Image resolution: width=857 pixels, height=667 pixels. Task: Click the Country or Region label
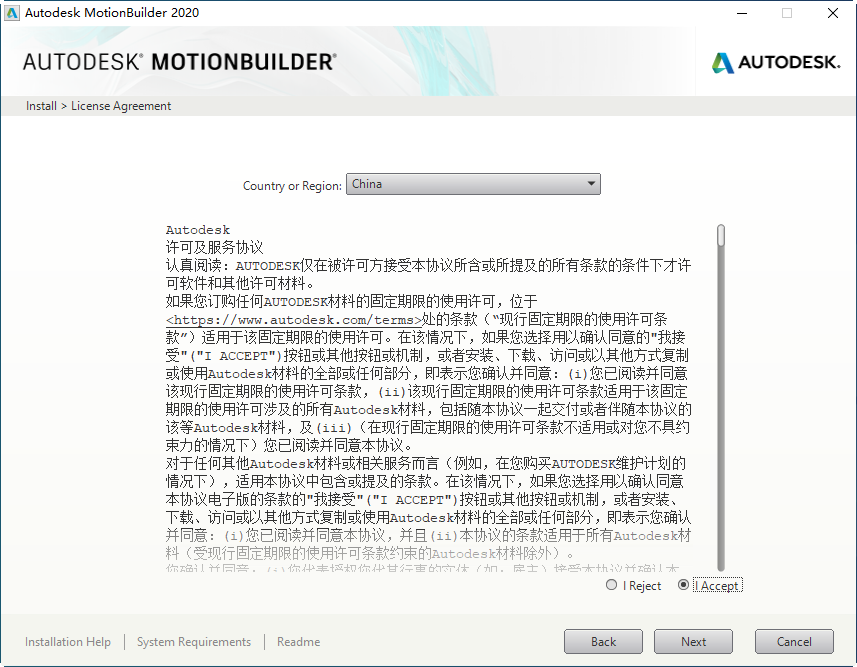tap(292, 186)
